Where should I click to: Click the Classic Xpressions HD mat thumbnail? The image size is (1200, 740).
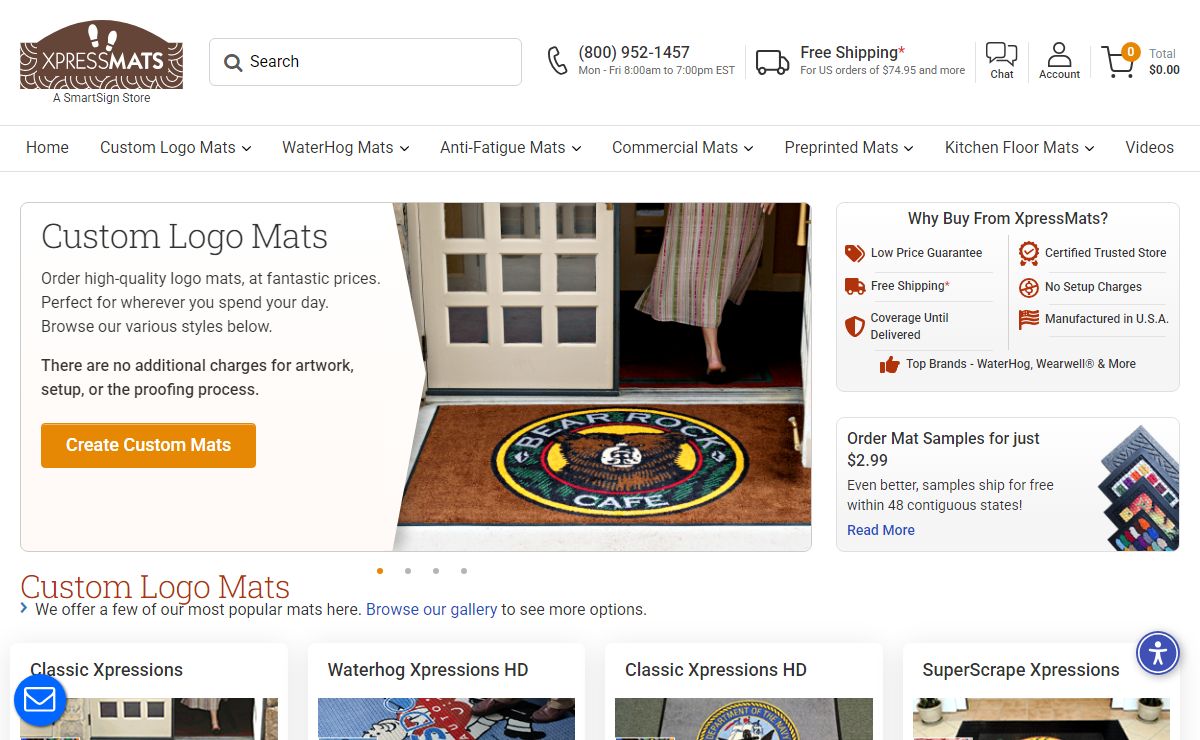click(743, 719)
